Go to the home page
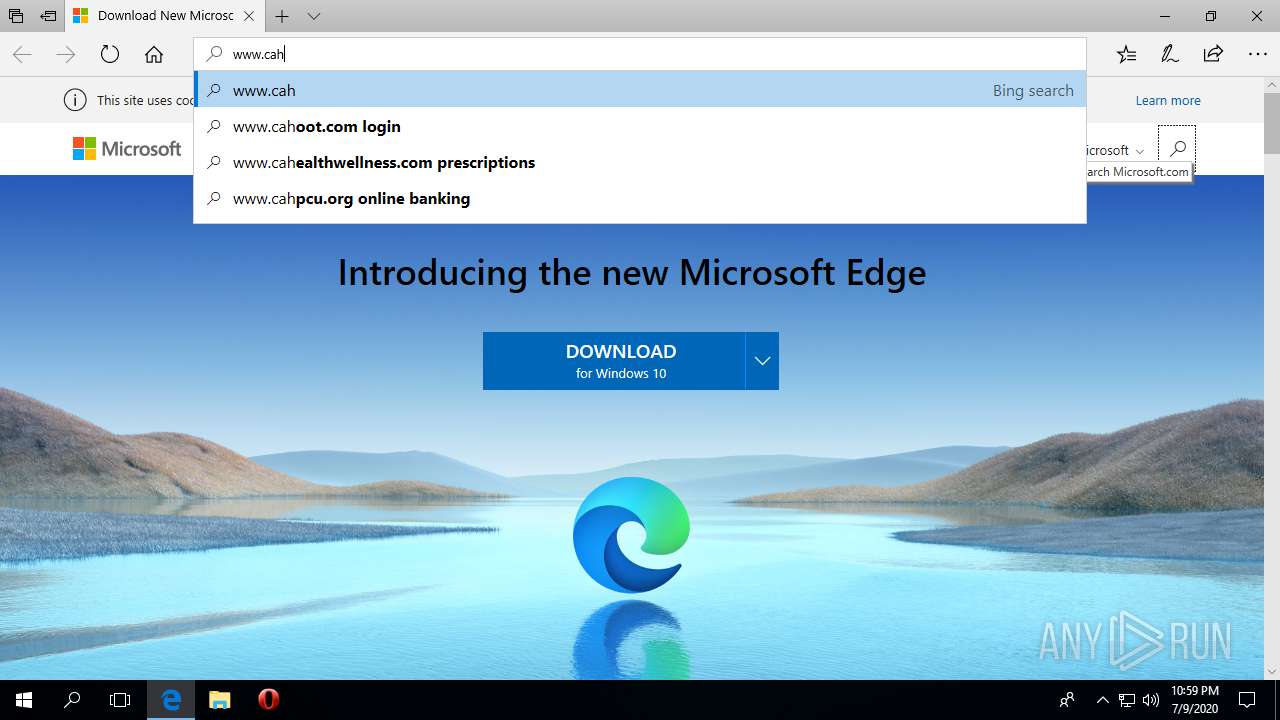Image resolution: width=1280 pixels, height=720 pixels. (x=154, y=55)
